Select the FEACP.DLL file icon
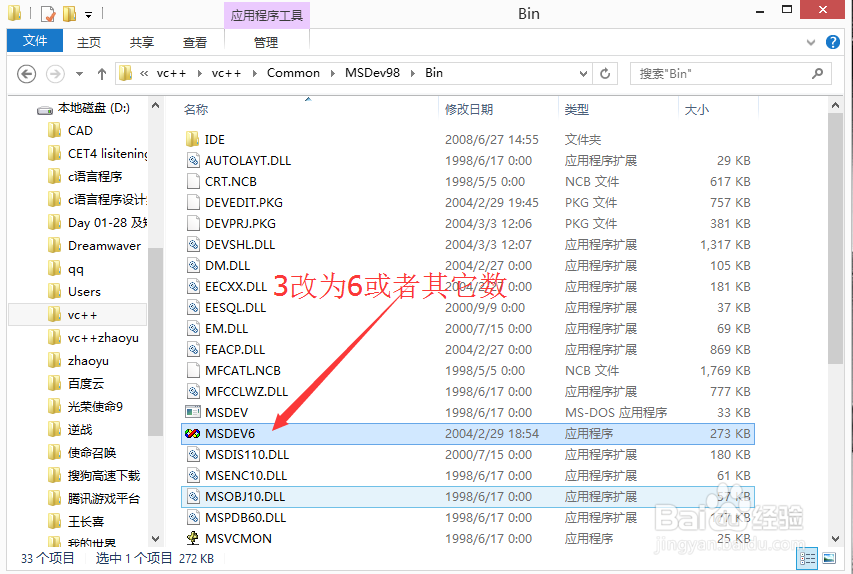The width and height of the screenshot is (853, 574). (x=193, y=349)
